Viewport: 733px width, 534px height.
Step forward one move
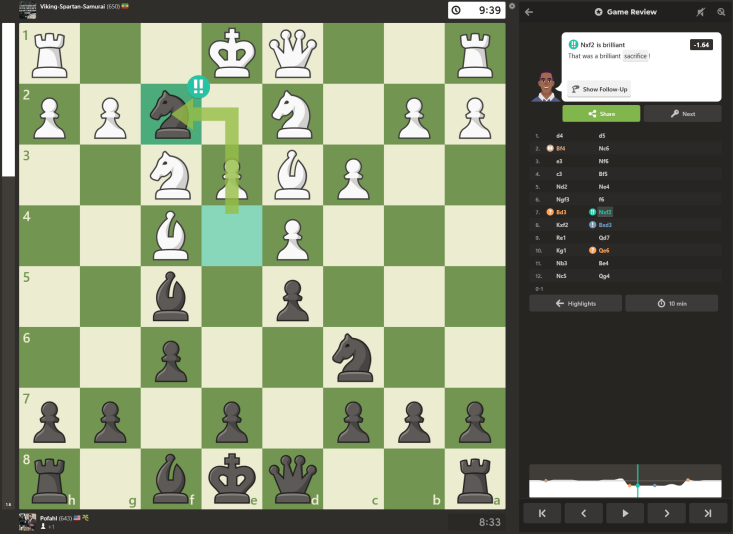pos(666,513)
